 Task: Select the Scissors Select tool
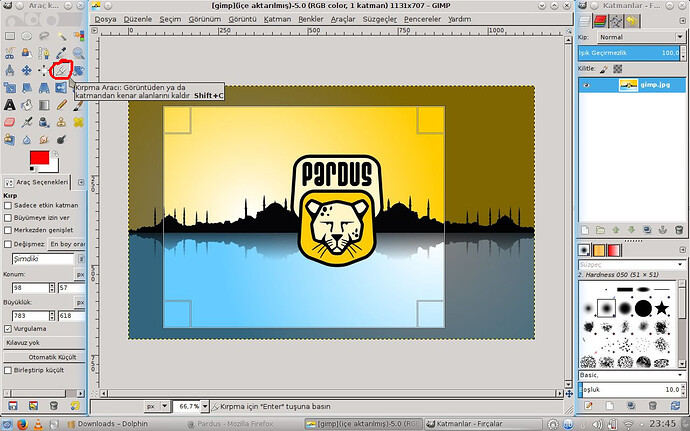[10, 53]
